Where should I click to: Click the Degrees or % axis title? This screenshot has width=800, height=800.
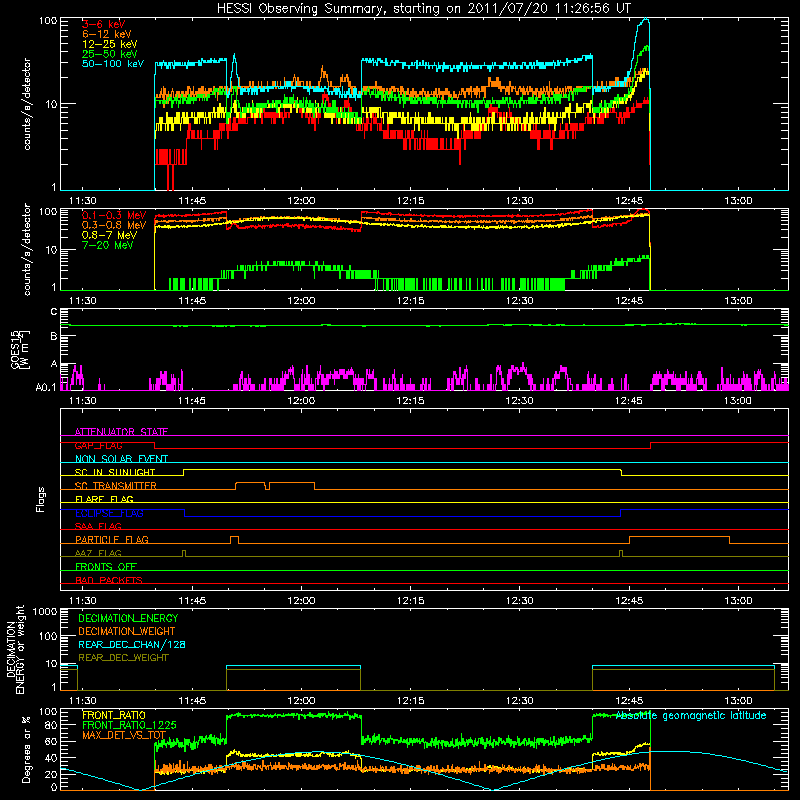26,749
